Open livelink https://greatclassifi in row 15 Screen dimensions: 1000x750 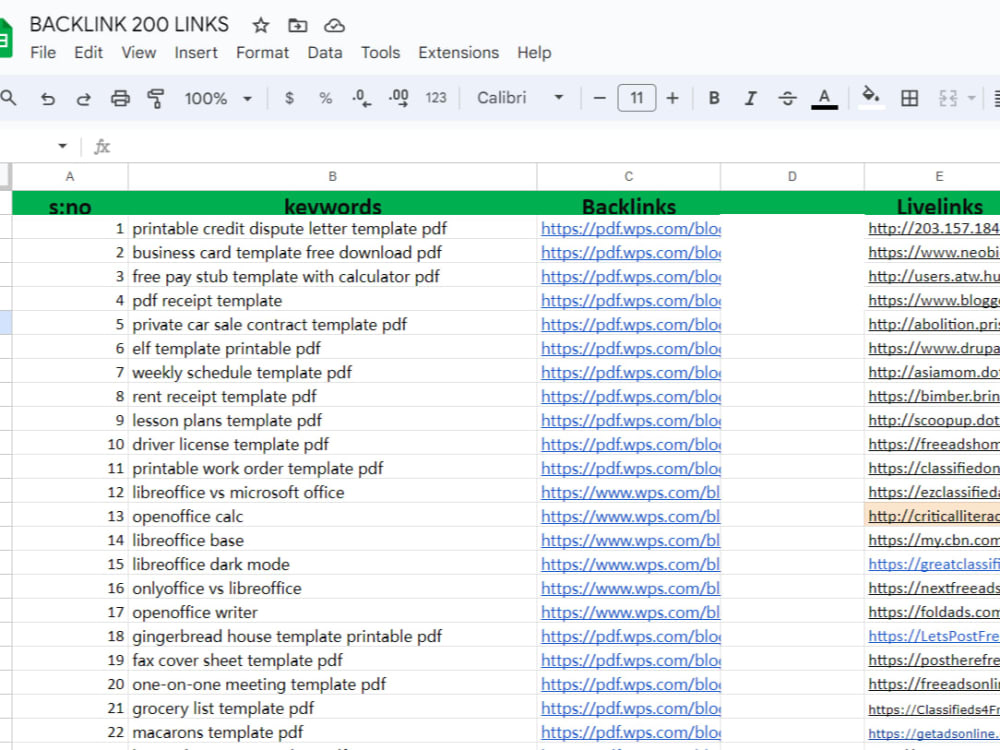[x=934, y=564]
